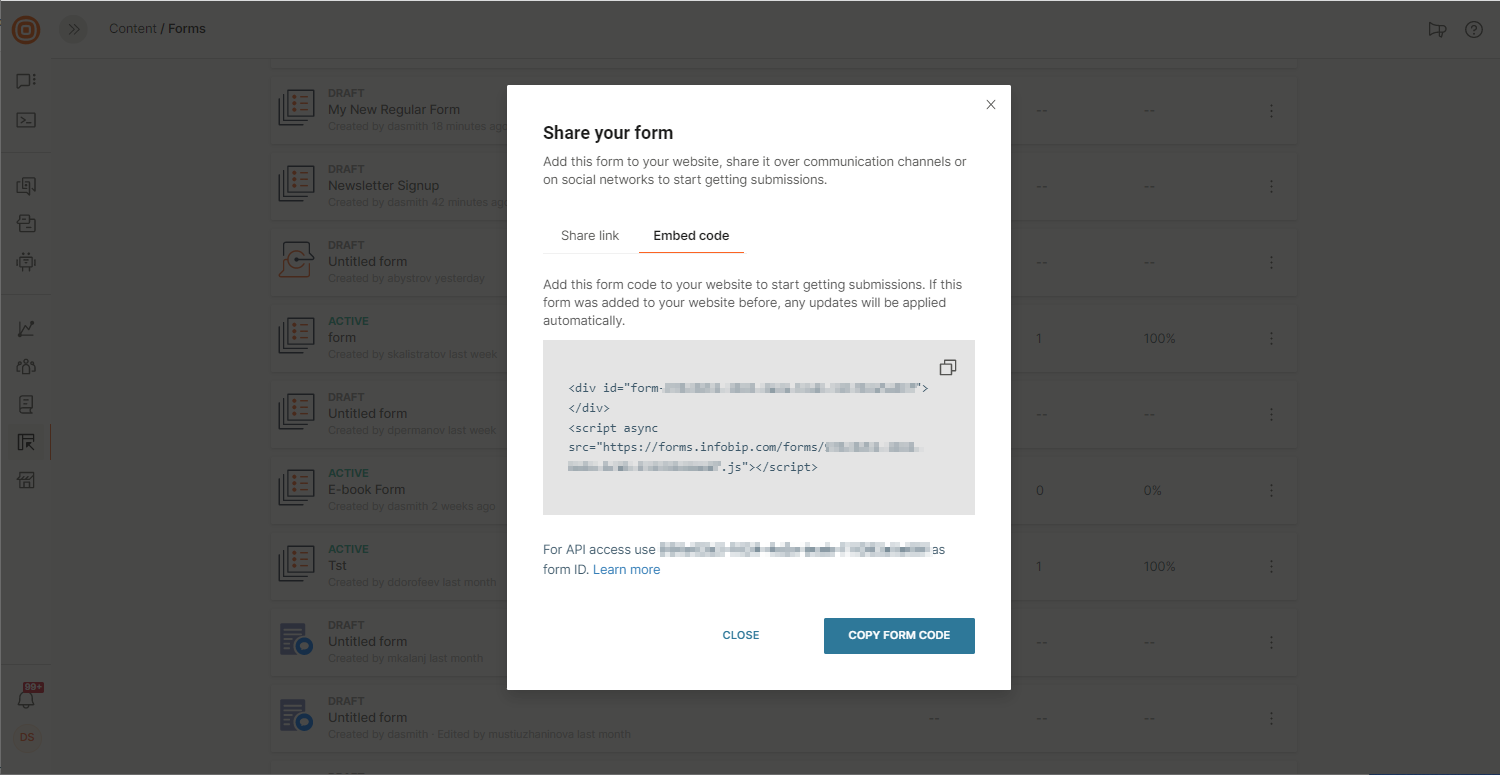This screenshot has width=1500, height=775.
Task: Open the chatbot robot icon in sidebar
Action: point(26,262)
